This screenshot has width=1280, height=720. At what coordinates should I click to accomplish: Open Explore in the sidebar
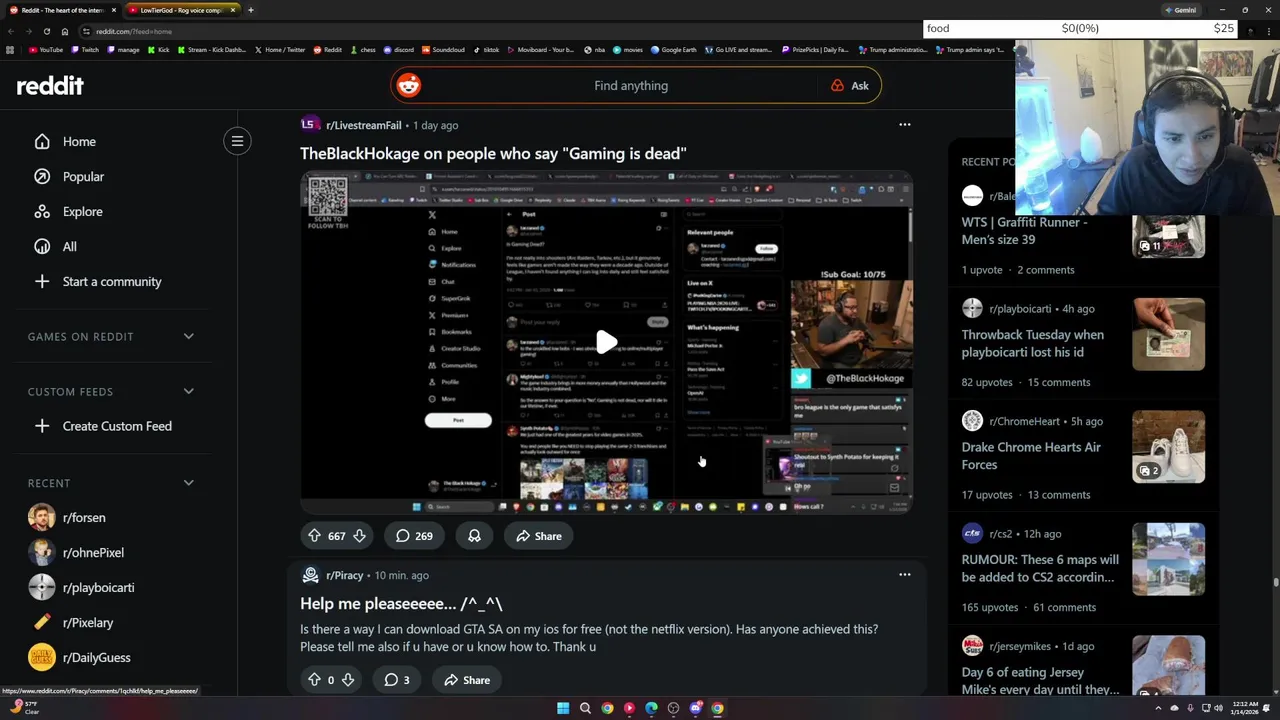(x=82, y=212)
